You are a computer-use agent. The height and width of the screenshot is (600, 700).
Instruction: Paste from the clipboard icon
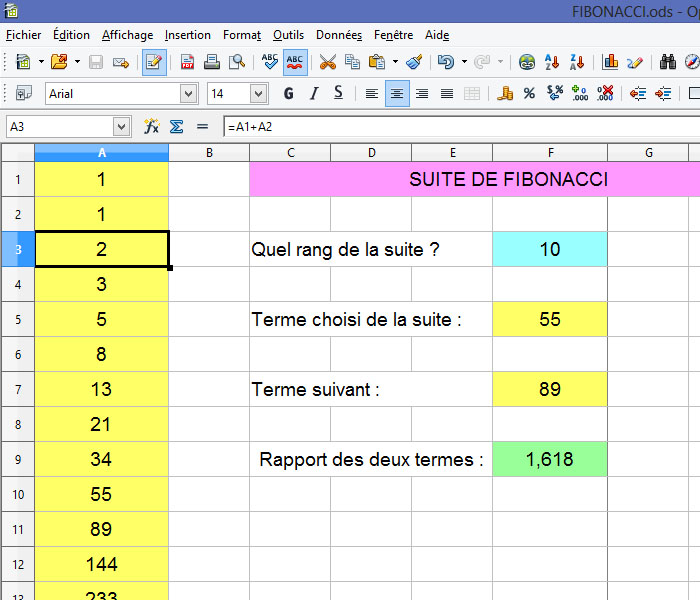[x=377, y=62]
